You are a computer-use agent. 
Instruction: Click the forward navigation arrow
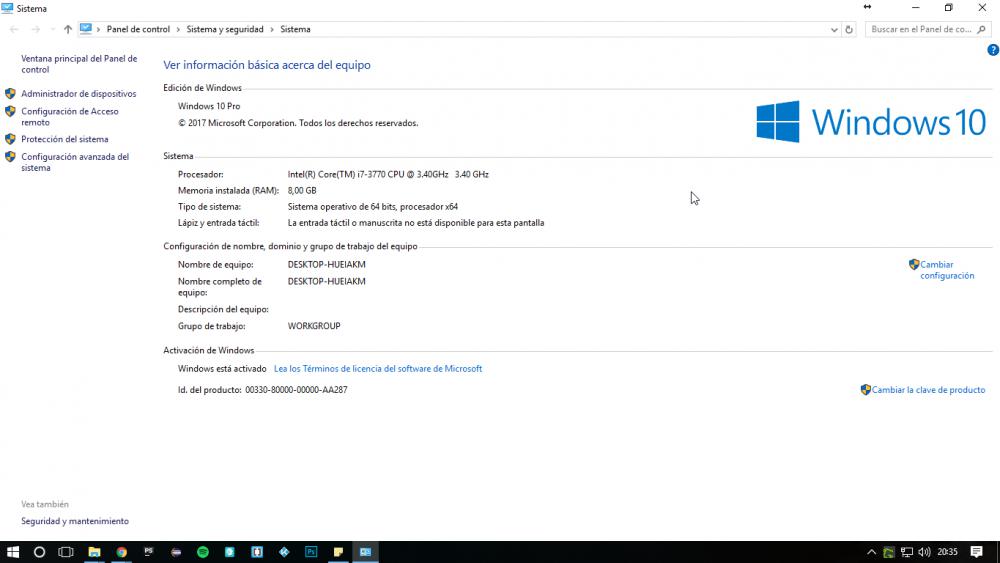[36, 29]
